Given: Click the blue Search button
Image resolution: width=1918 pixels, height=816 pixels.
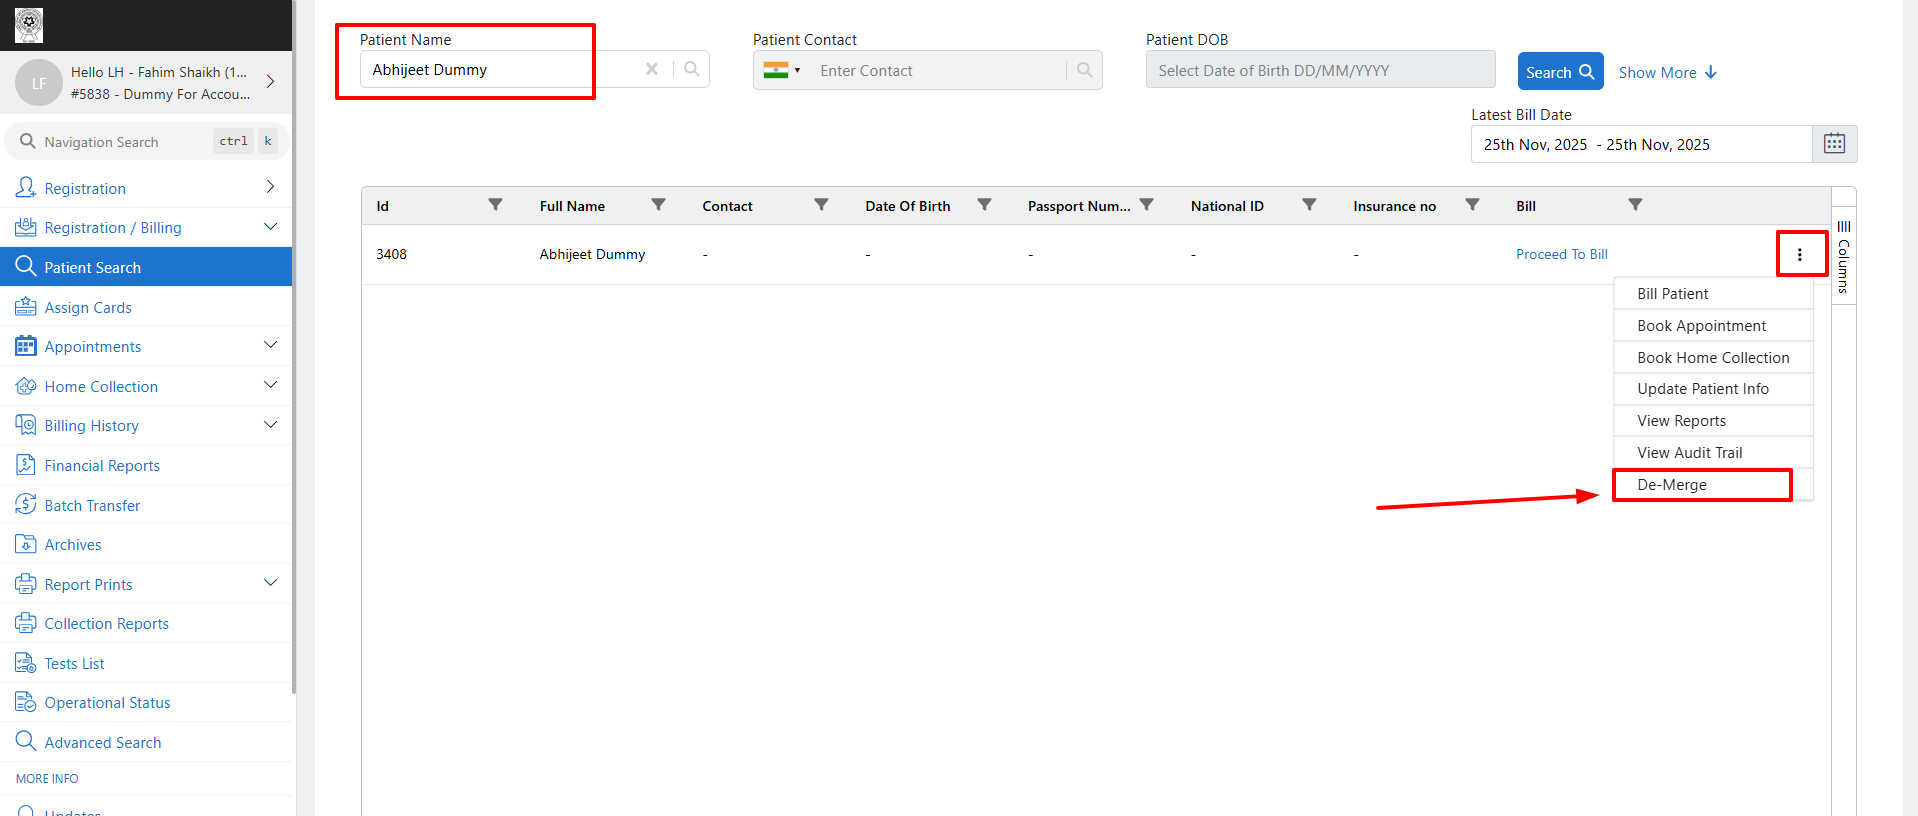Looking at the screenshot, I should pyautogui.click(x=1560, y=72).
